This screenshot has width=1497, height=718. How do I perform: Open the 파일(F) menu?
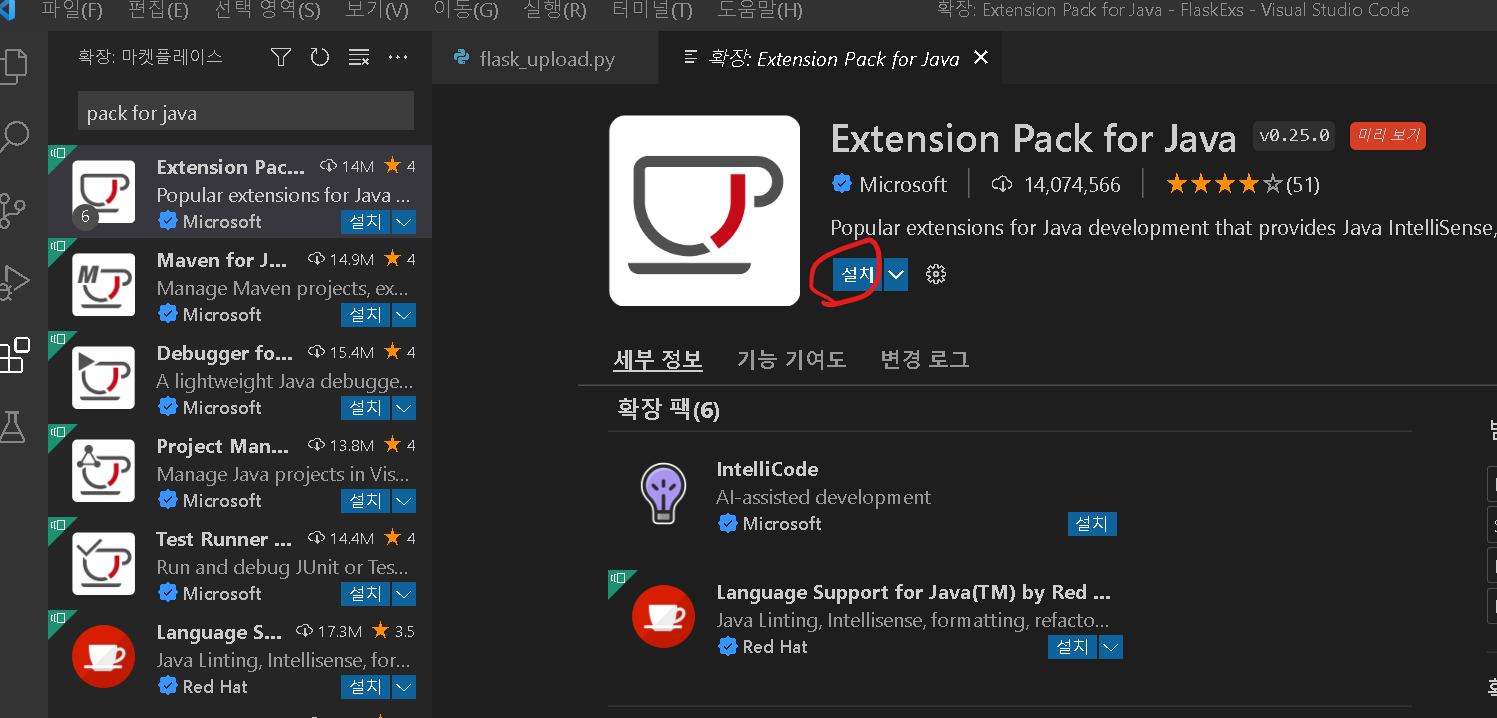pos(73,11)
